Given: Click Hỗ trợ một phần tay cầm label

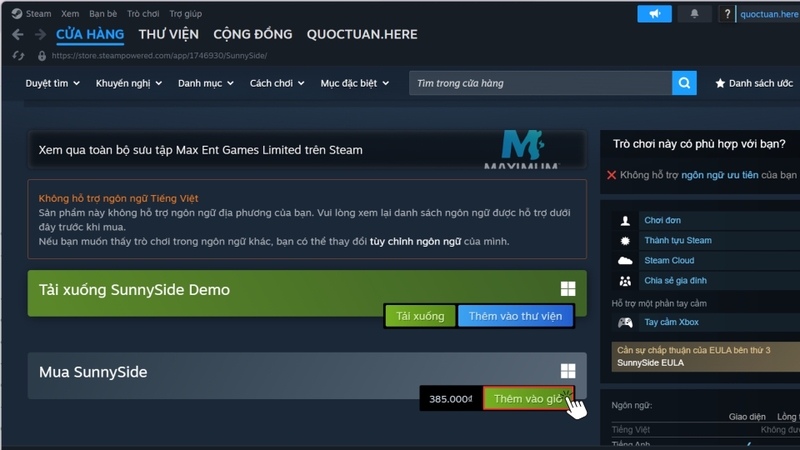Looking at the screenshot, I should pos(659,304).
